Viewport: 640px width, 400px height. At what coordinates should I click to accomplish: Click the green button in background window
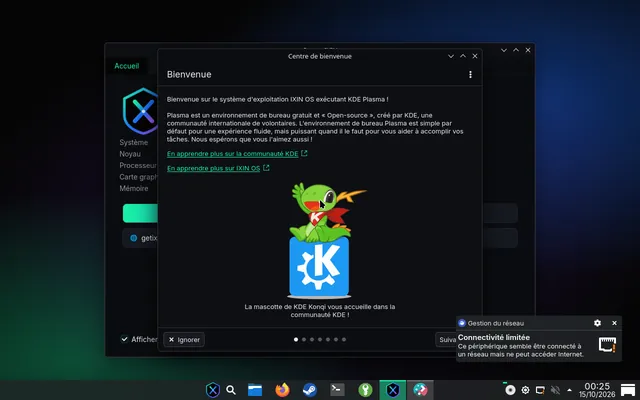coord(140,213)
